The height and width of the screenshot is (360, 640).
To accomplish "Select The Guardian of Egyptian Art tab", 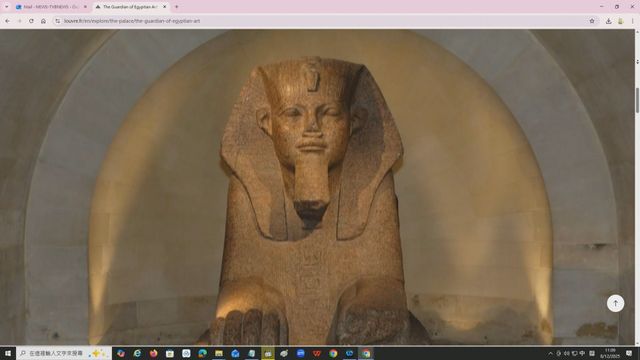I will pos(130,7).
